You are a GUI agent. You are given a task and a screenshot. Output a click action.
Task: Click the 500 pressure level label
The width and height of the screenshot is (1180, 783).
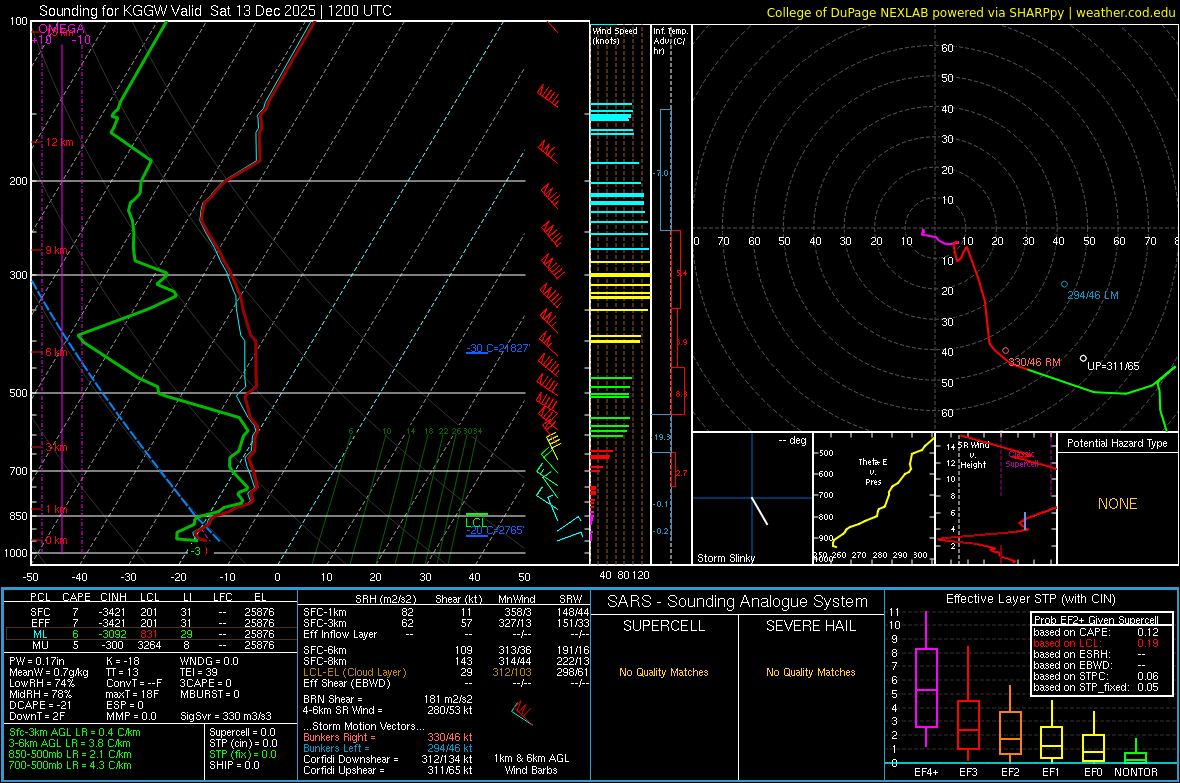coord(18,393)
